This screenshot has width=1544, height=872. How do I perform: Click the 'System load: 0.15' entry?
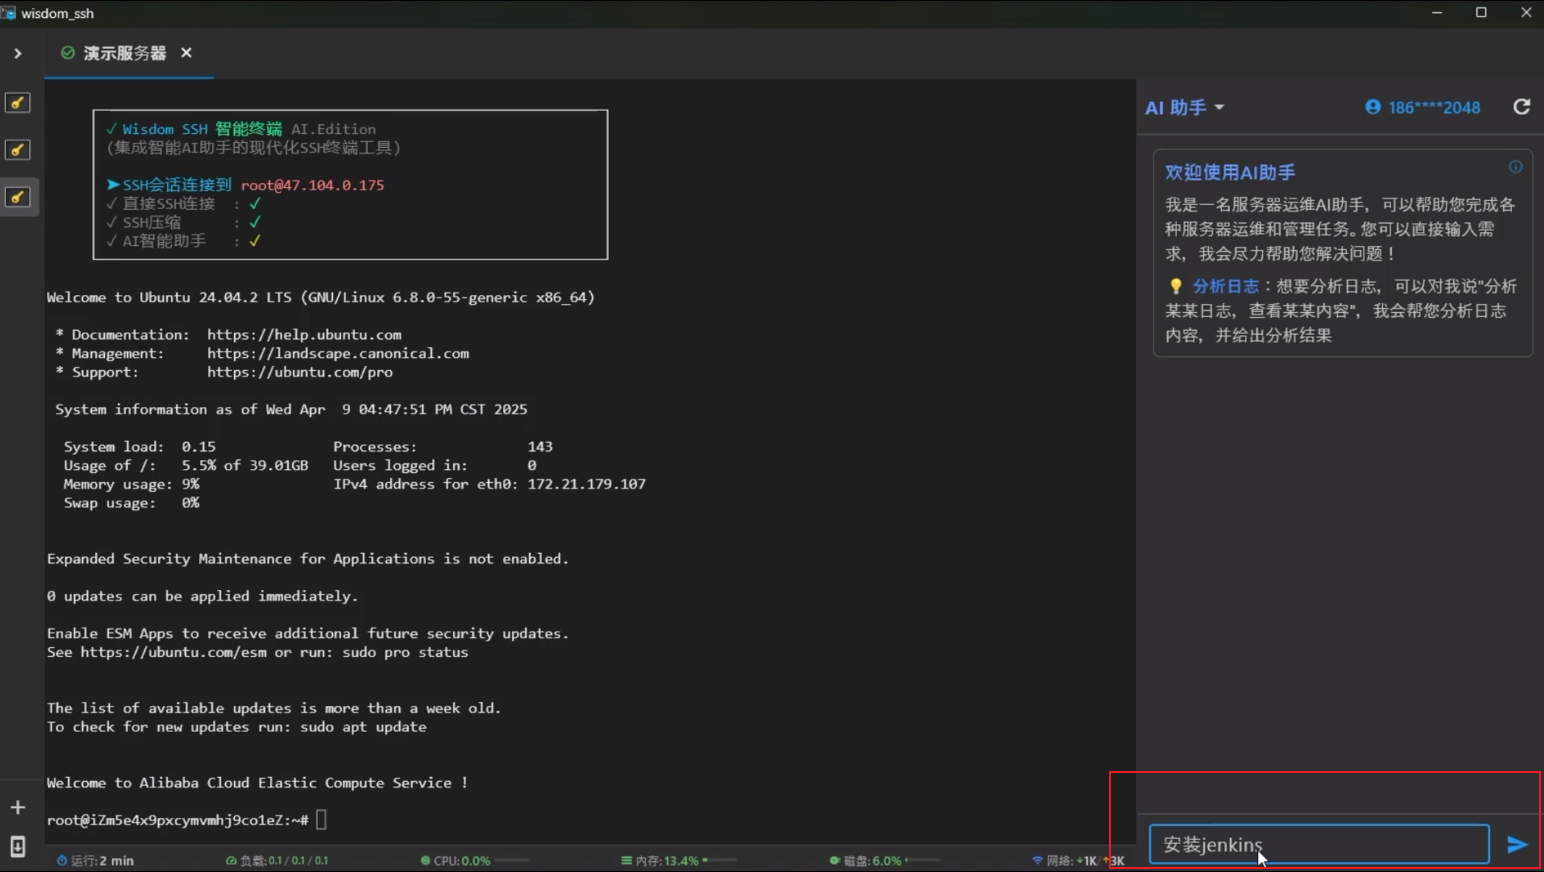point(139,447)
